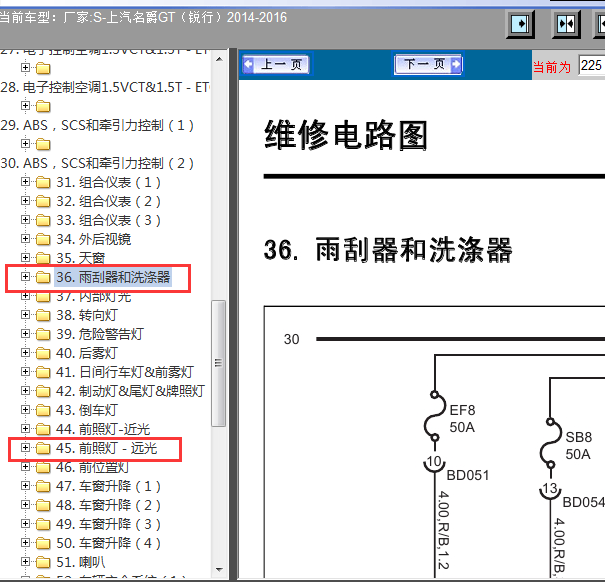Expand the 45. 前照灯 - 远光 node

25,447
